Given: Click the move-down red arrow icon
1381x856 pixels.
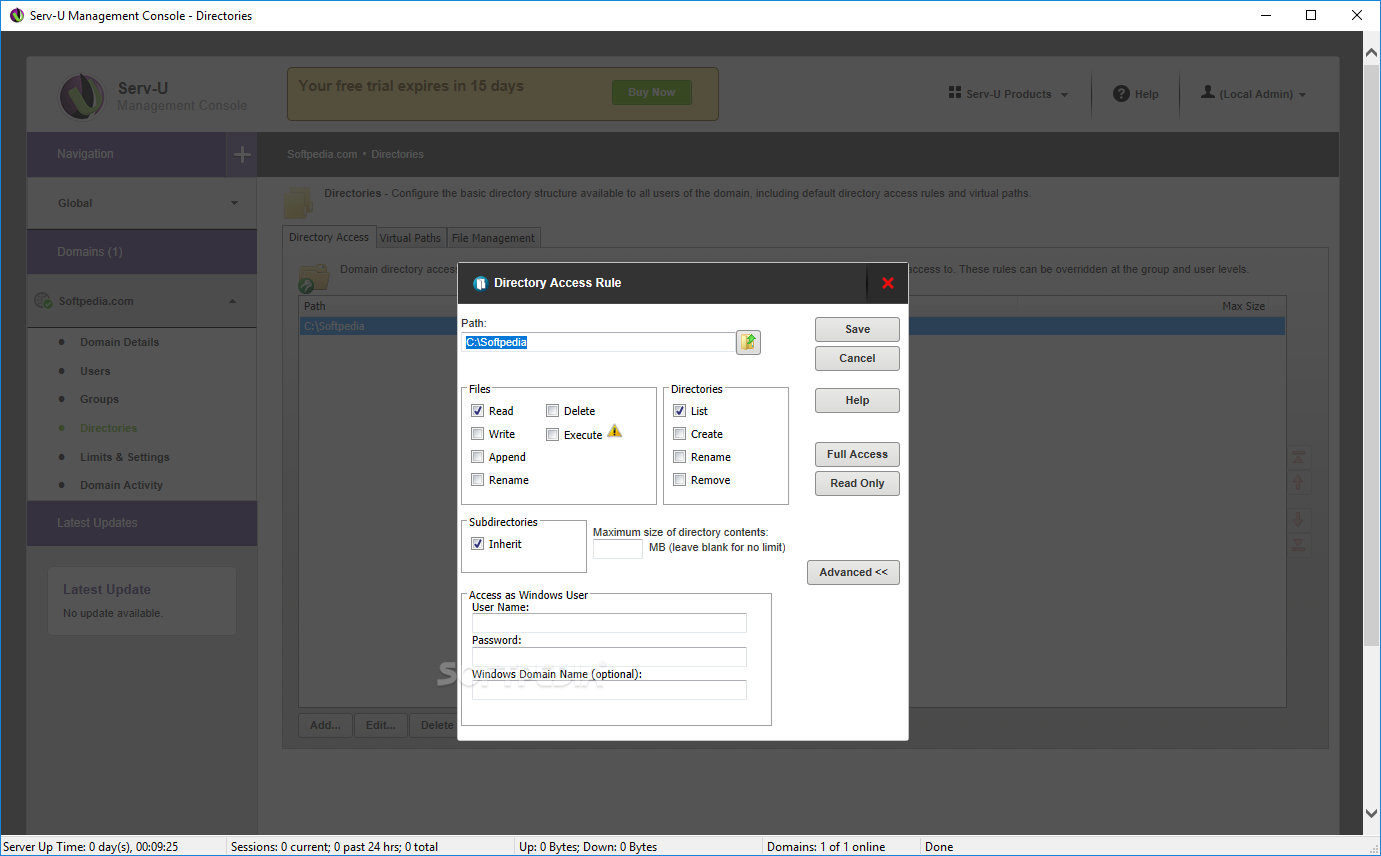Looking at the screenshot, I should [1299, 520].
